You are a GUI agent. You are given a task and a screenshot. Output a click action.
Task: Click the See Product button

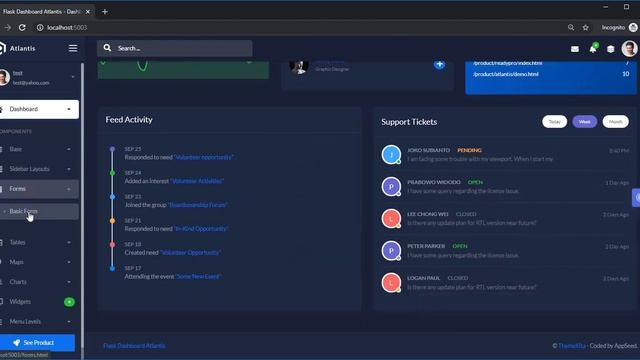coord(37,343)
